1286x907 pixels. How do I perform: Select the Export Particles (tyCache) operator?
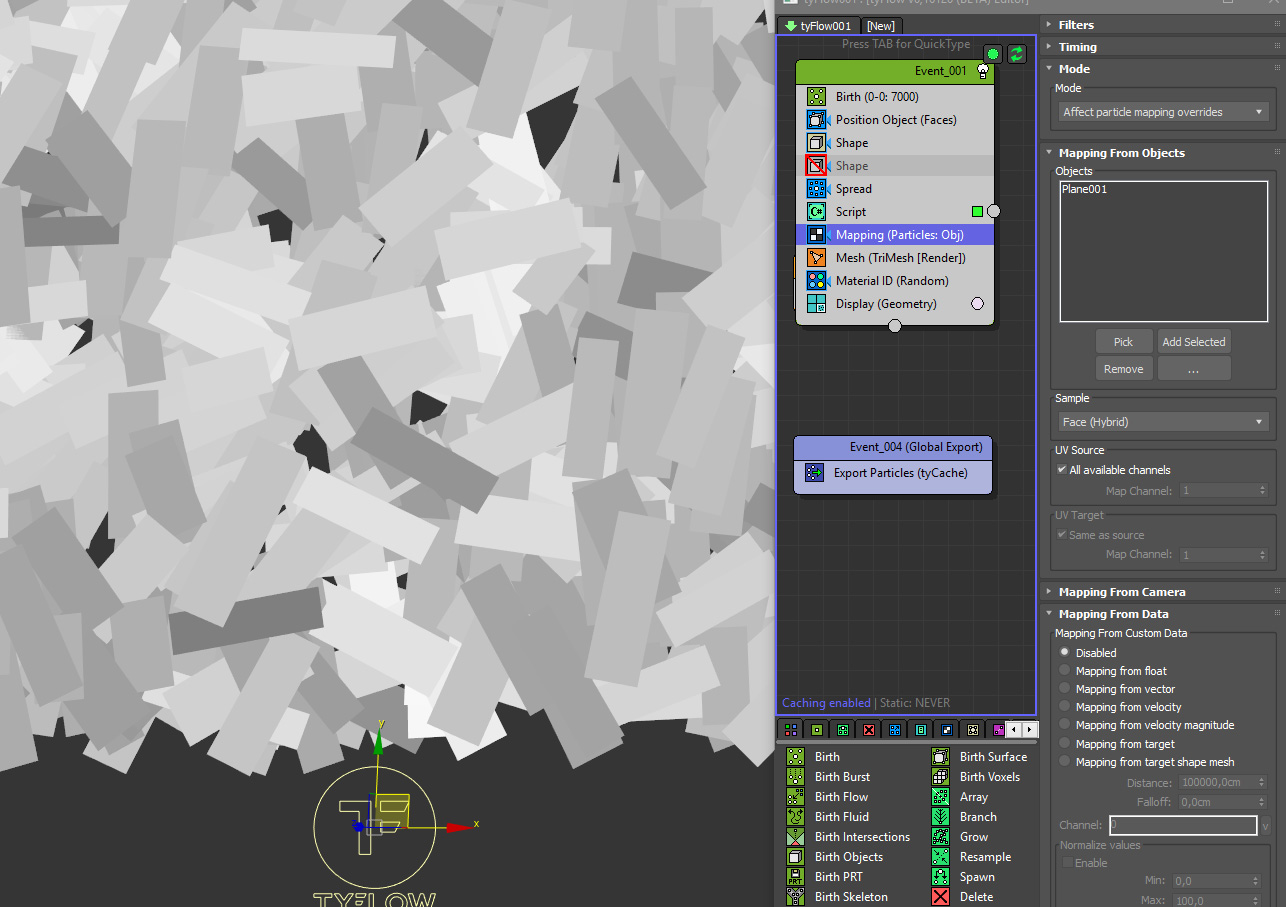click(x=893, y=473)
